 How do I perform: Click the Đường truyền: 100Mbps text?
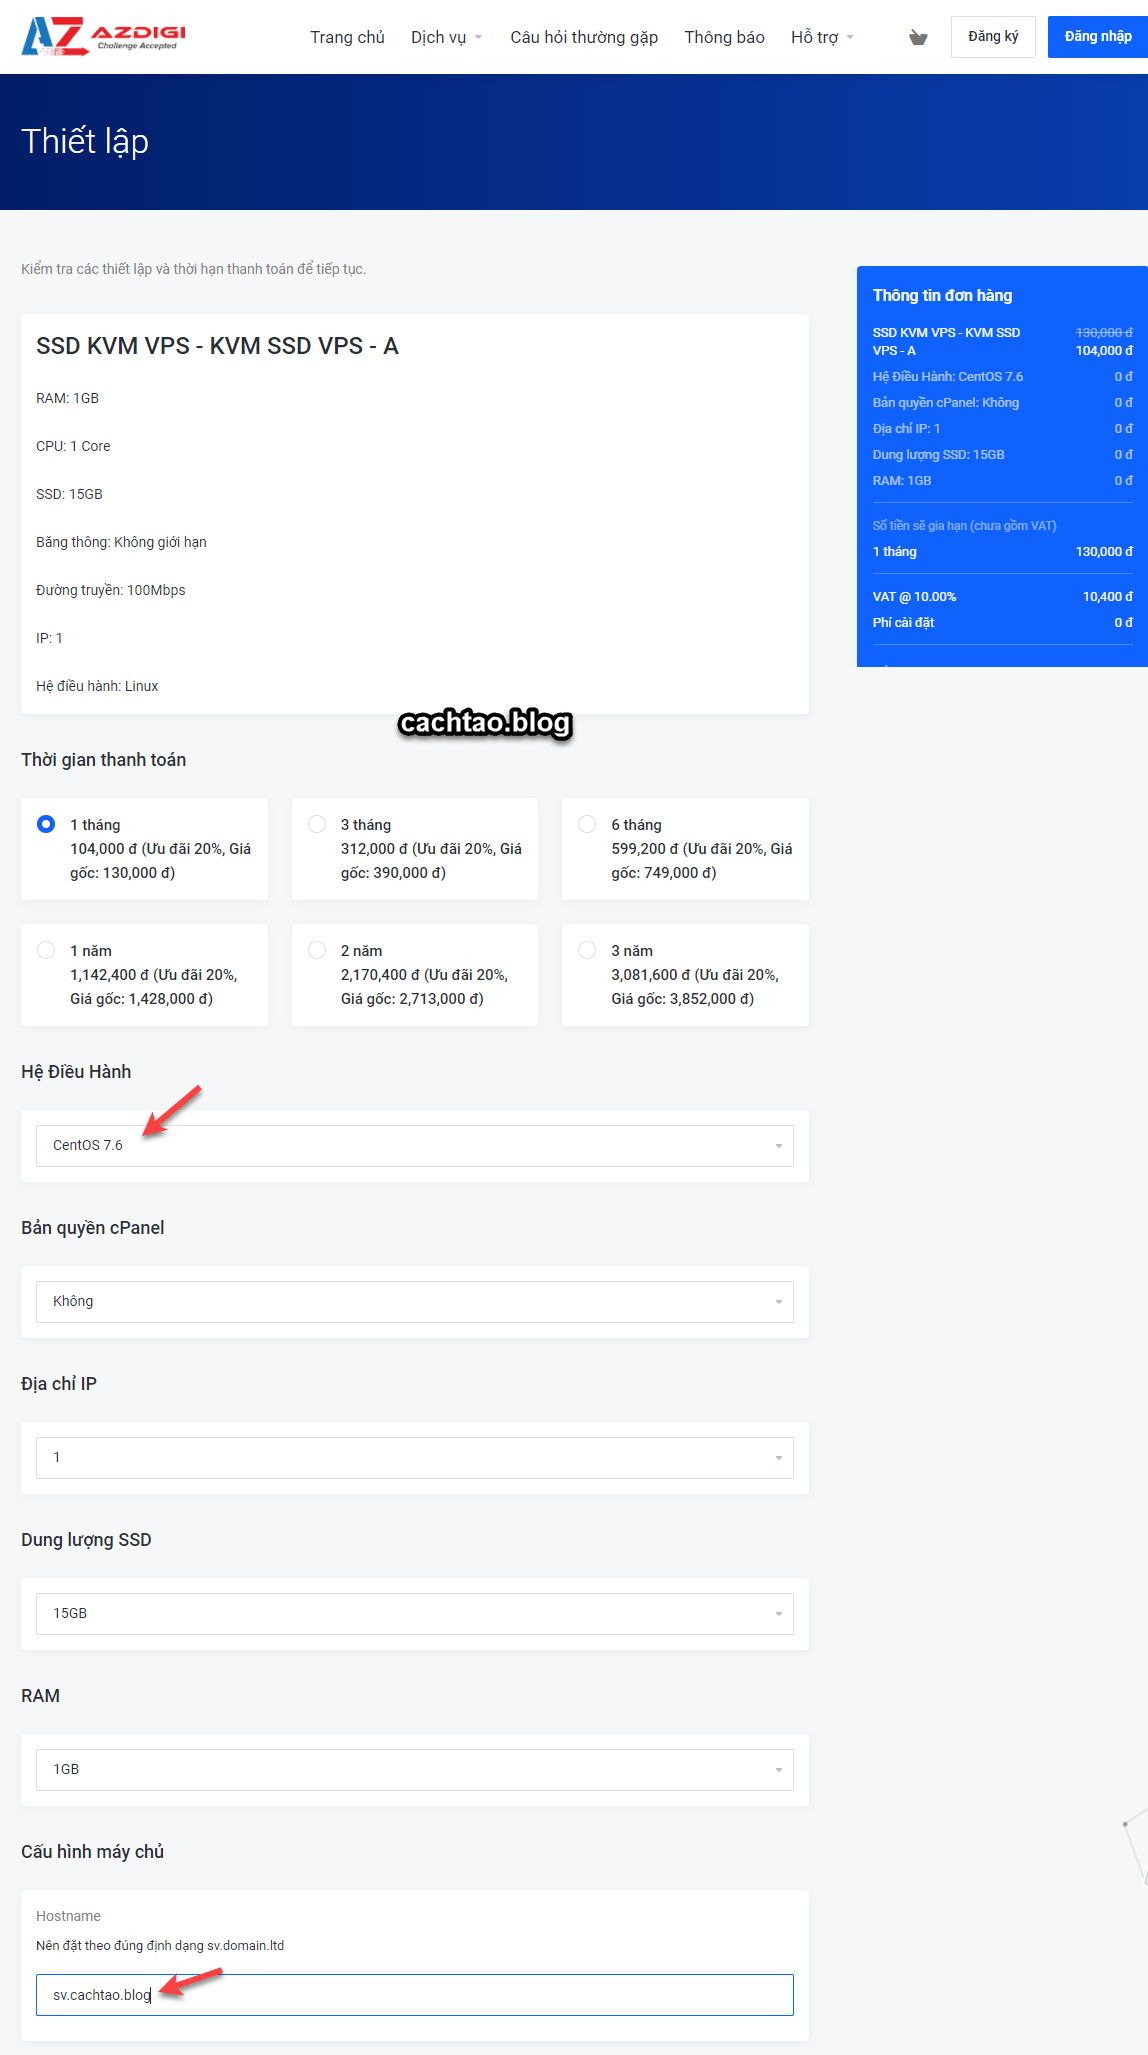pyautogui.click(x=111, y=590)
